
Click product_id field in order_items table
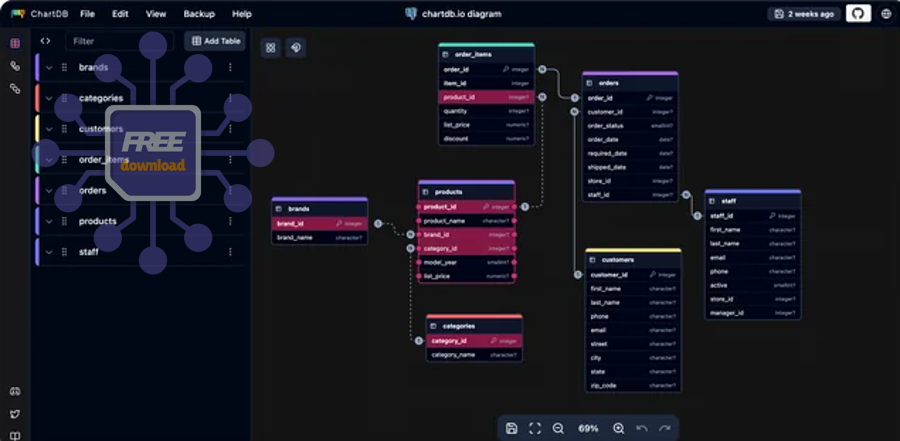(x=487, y=98)
